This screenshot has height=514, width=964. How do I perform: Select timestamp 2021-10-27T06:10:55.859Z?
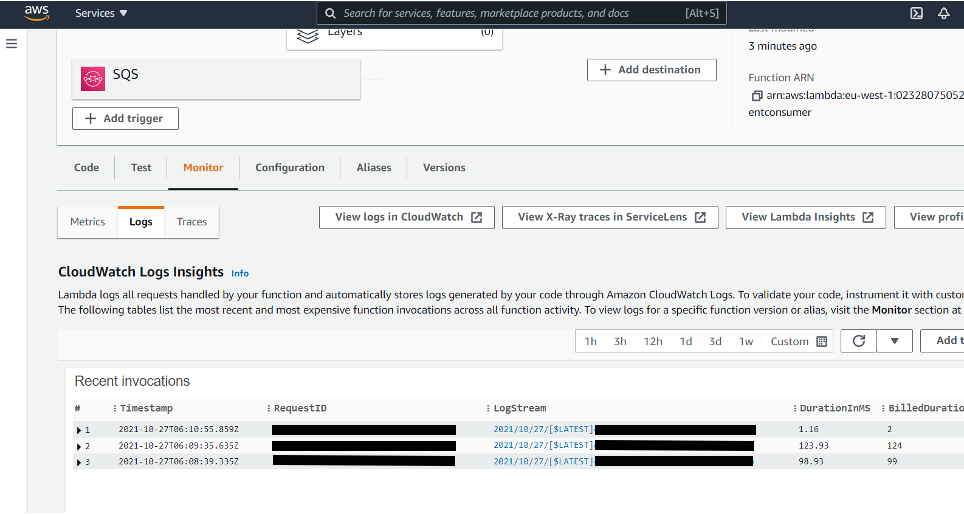(178, 429)
